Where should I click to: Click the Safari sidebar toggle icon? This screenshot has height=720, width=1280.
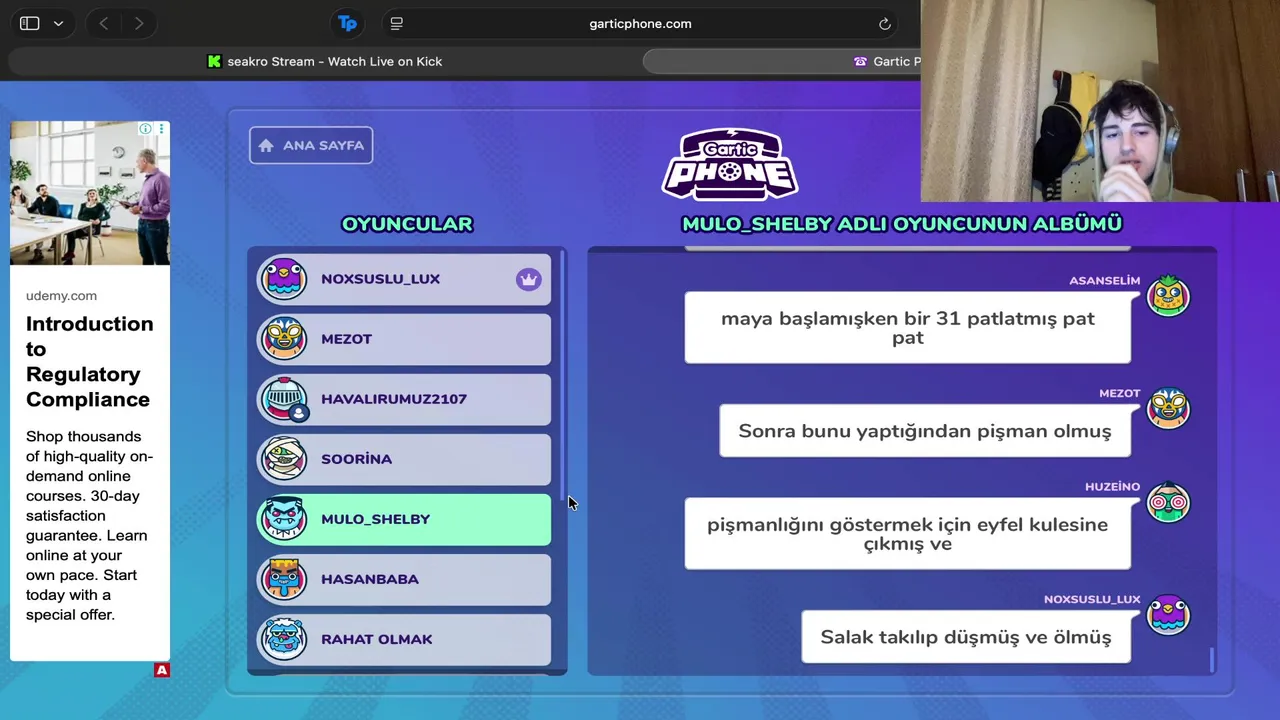(29, 23)
